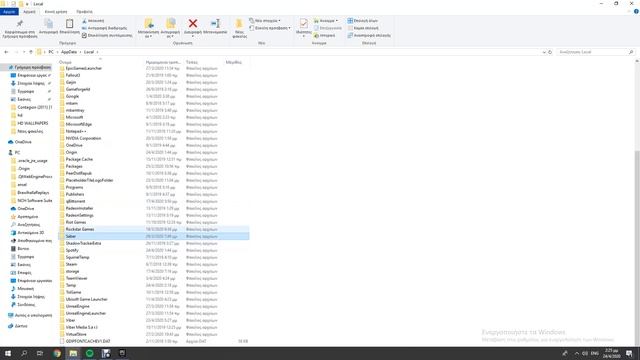
Task: Click the green Spotify taskbar icon
Action: click(89, 353)
